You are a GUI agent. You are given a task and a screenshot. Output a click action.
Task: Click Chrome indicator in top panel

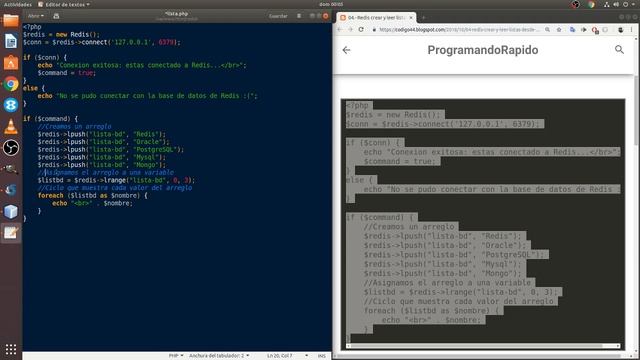591,4
